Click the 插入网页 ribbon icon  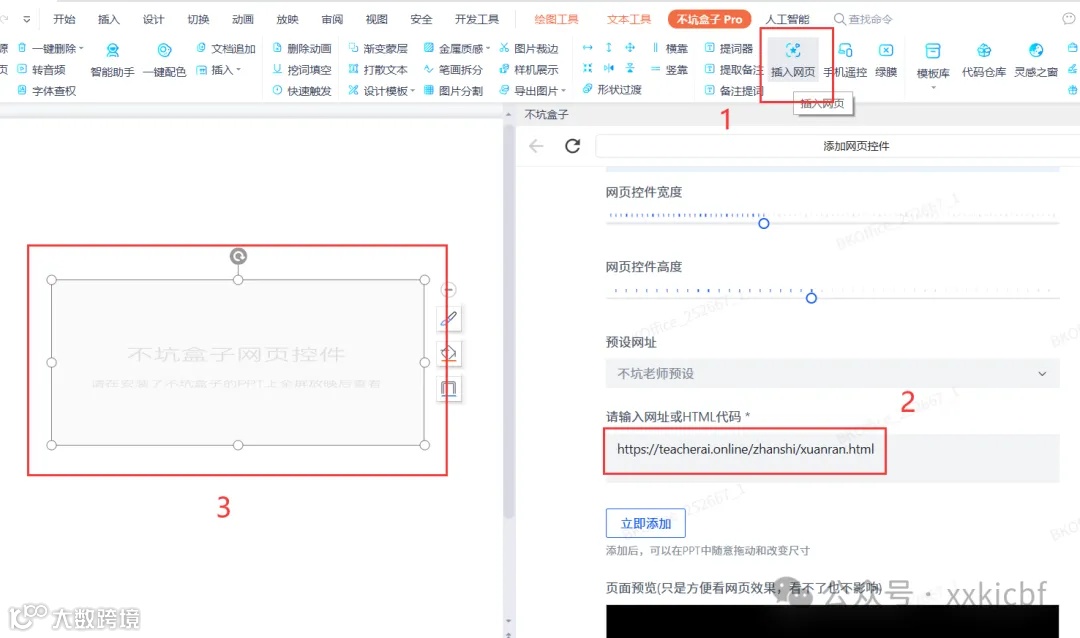tap(793, 50)
